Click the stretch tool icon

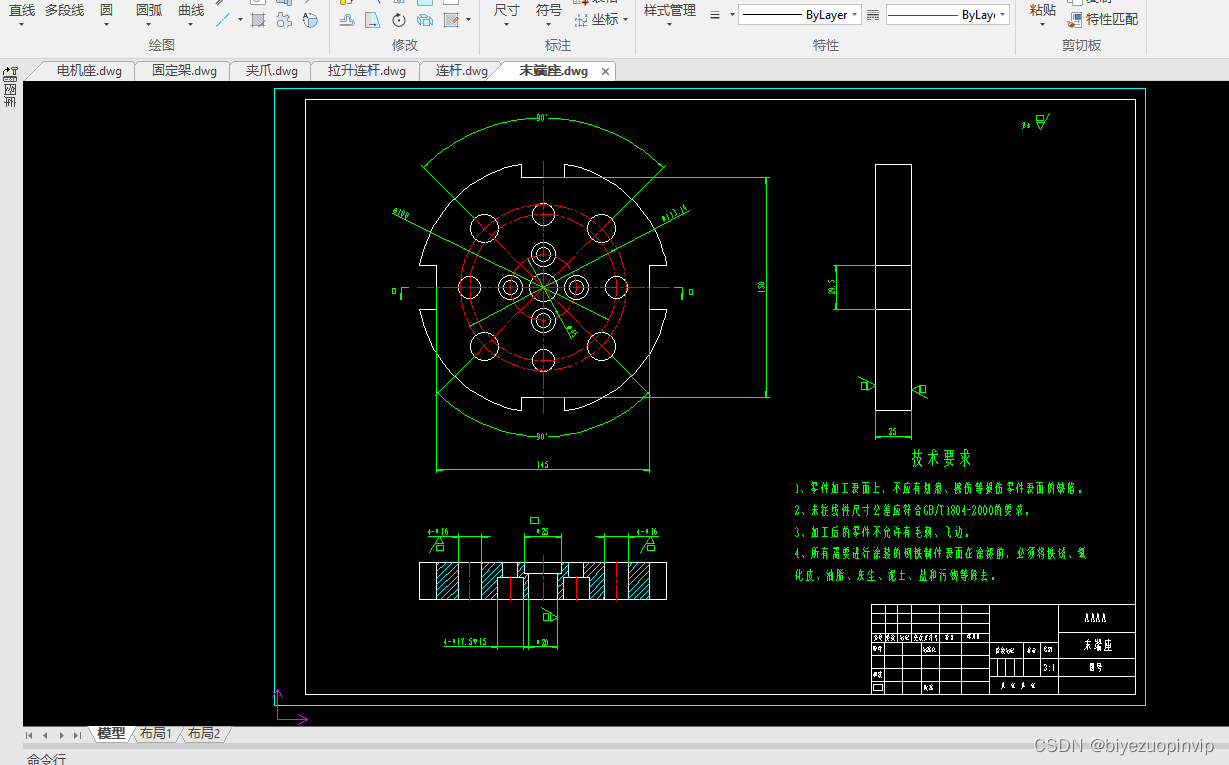click(372, 20)
